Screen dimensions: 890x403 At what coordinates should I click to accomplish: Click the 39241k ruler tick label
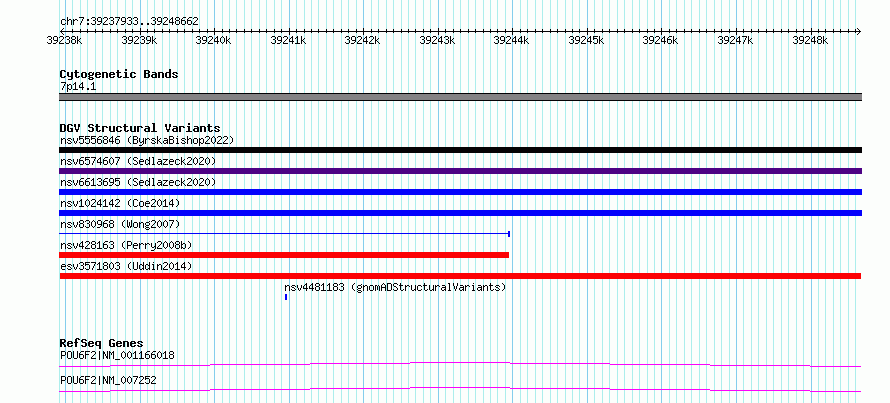pos(288,40)
